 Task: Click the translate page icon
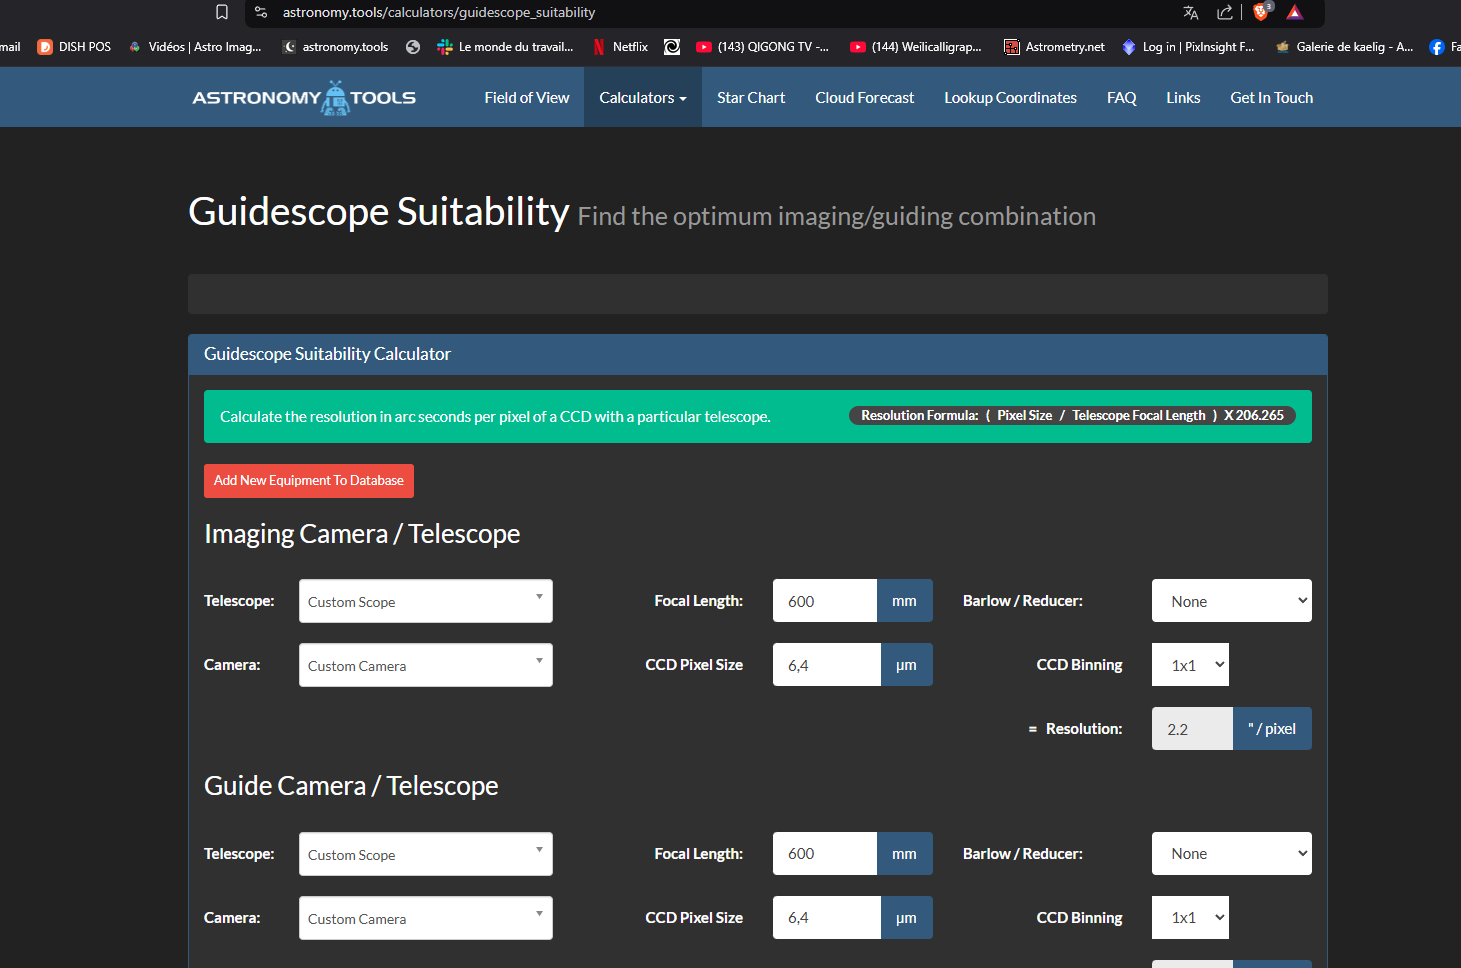pos(1190,12)
